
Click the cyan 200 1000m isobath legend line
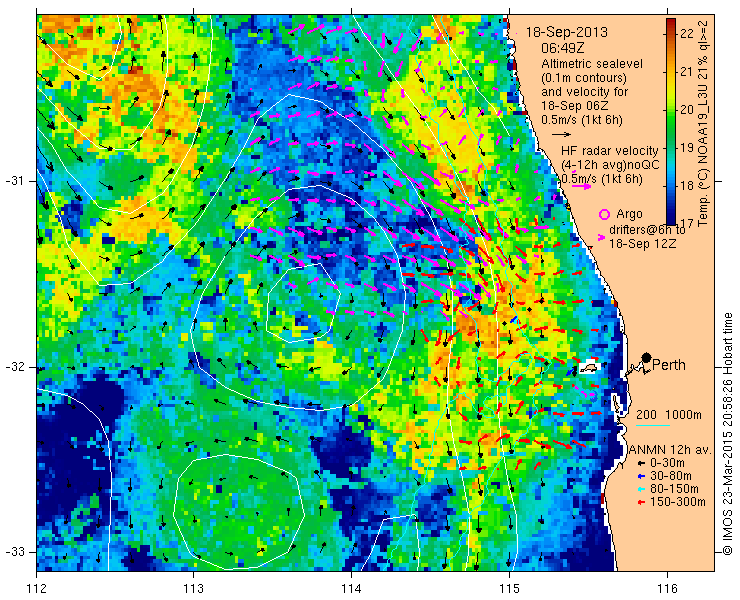[x=653, y=425]
